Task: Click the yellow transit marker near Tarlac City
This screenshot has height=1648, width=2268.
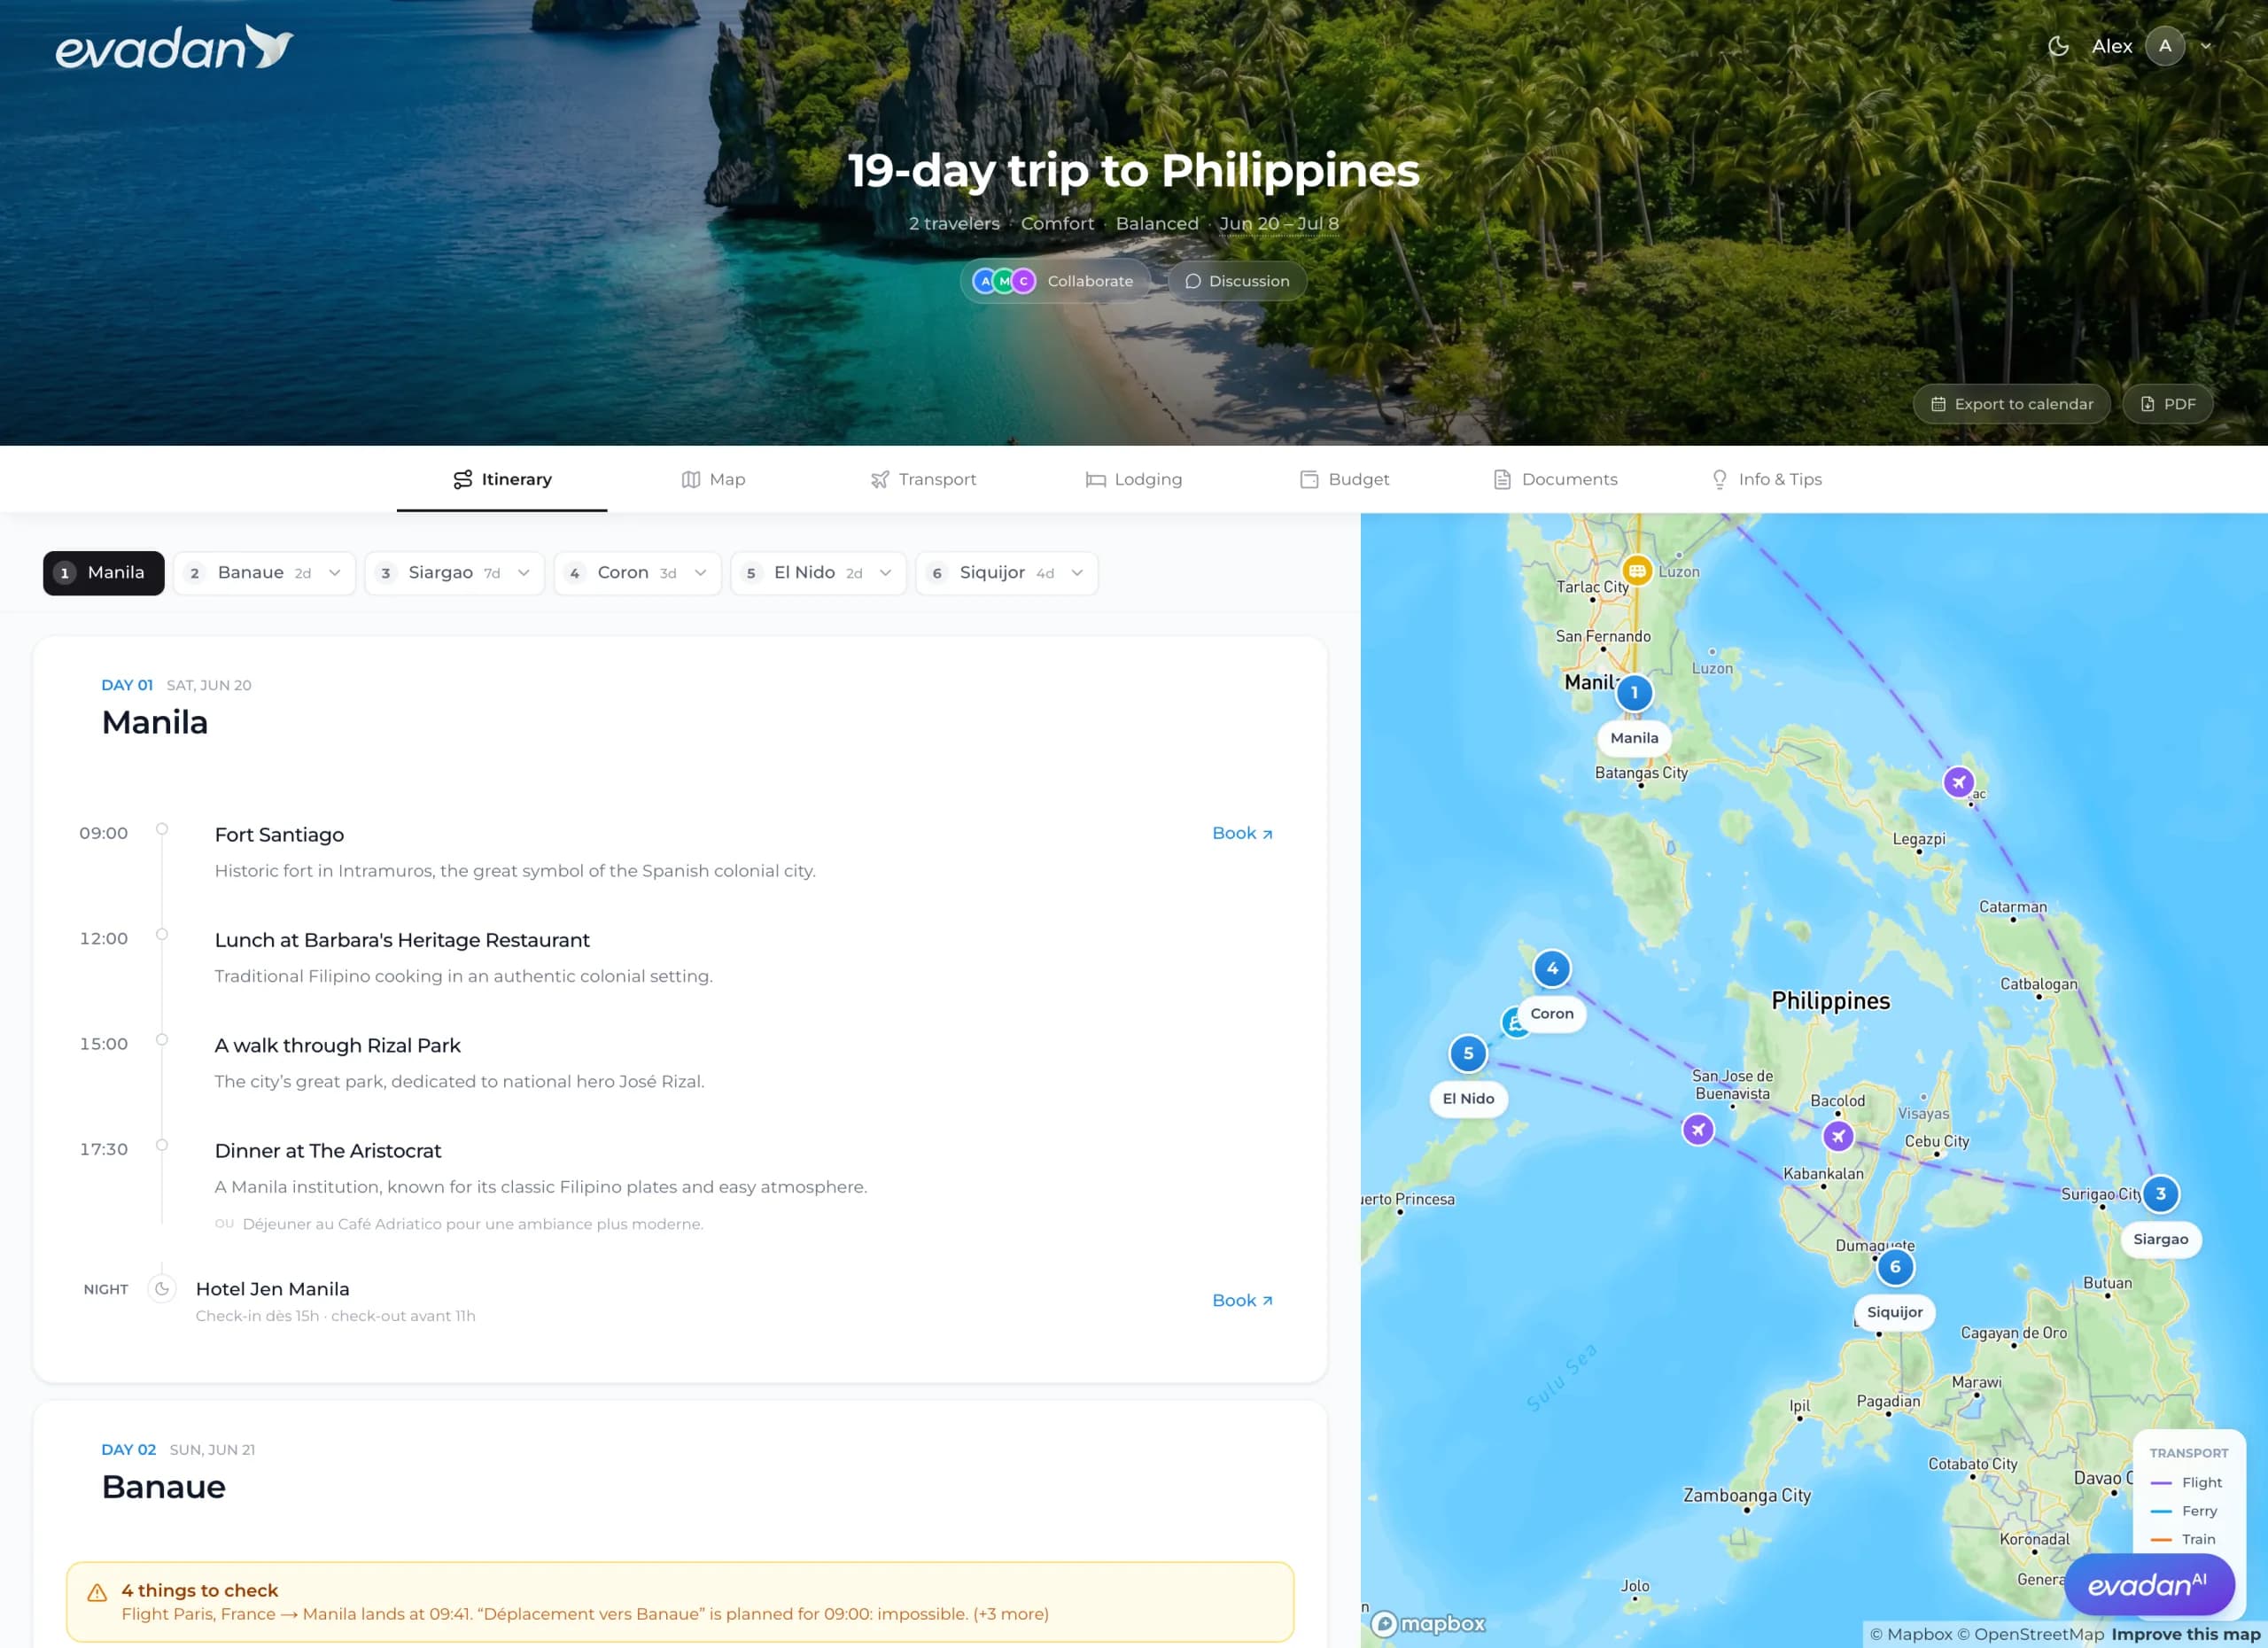Action: 1637,571
